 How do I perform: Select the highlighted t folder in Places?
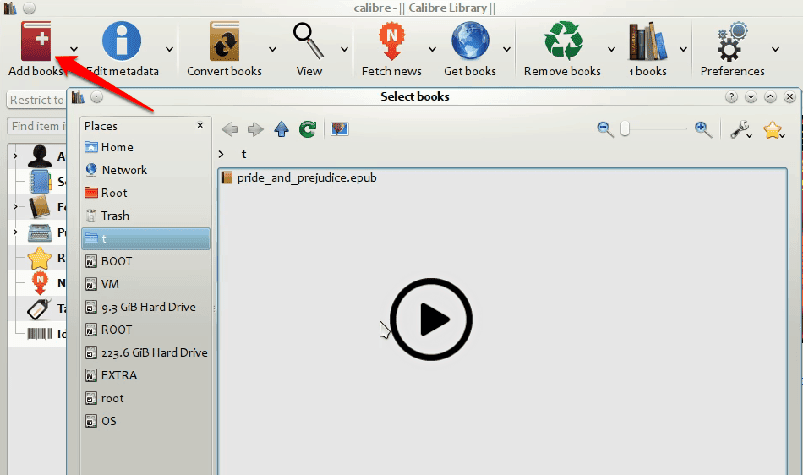click(146, 239)
